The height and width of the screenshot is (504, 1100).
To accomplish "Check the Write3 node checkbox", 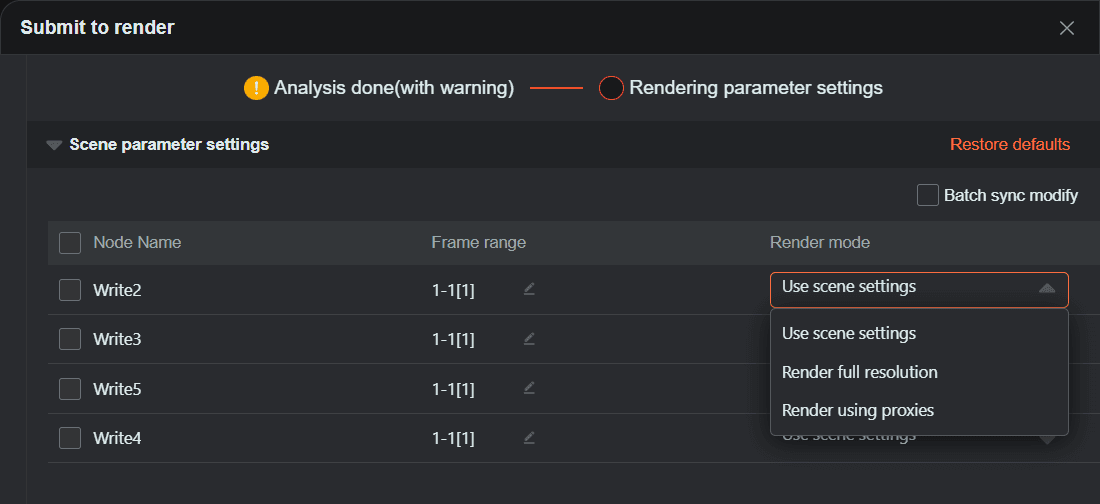I will point(70,339).
